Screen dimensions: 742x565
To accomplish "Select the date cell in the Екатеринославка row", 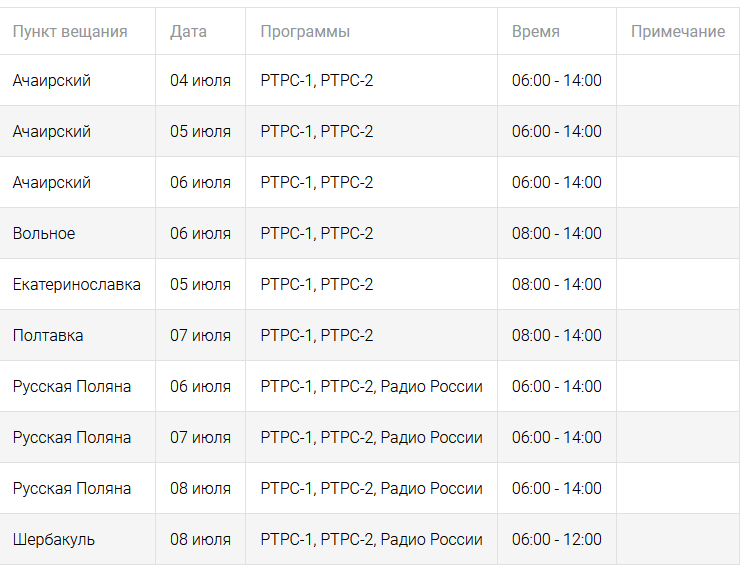I will point(200,285).
